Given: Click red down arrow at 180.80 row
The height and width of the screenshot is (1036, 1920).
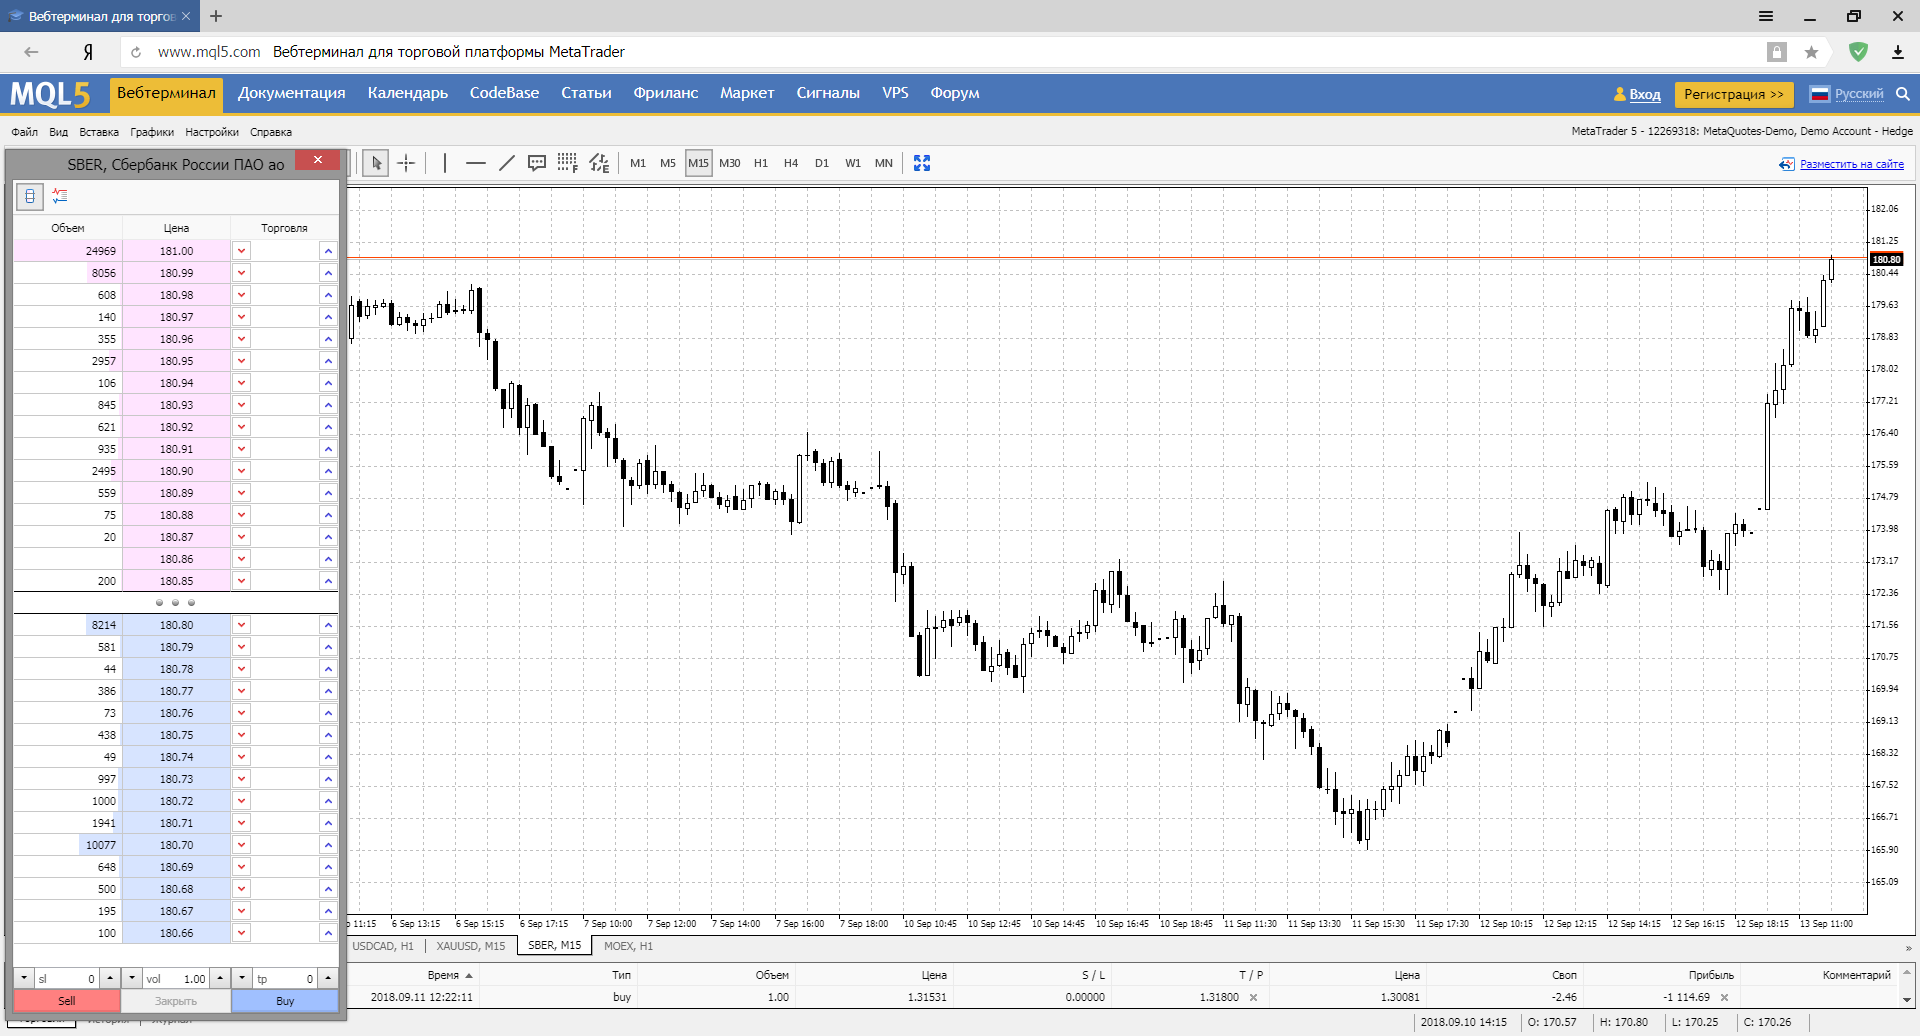Looking at the screenshot, I should point(241,625).
